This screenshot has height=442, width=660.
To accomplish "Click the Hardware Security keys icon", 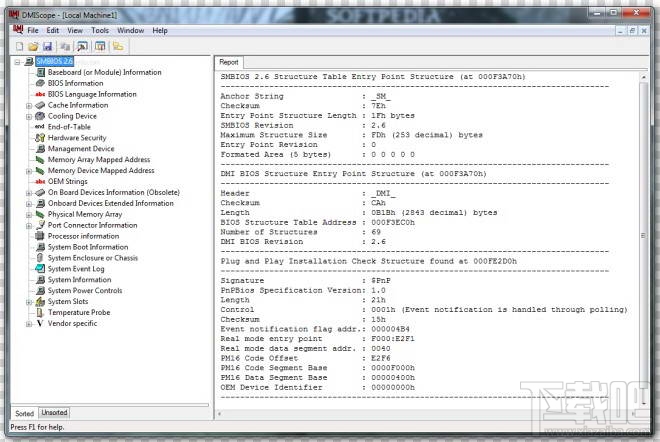I will 40,138.
